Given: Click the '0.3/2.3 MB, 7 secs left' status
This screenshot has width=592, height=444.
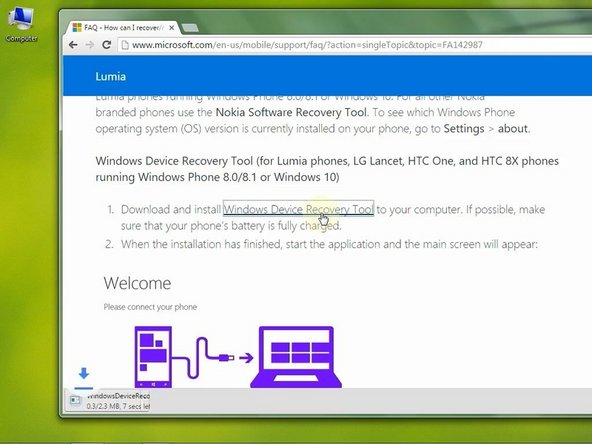Looking at the screenshot, I should coord(118,406).
